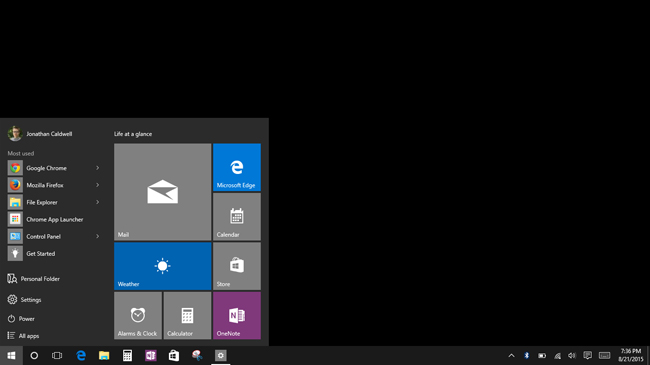Open the Weather tile

point(162,266)
